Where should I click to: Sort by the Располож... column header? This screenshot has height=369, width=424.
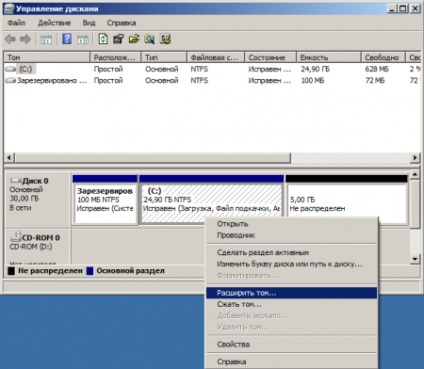(x=116, y=57)
